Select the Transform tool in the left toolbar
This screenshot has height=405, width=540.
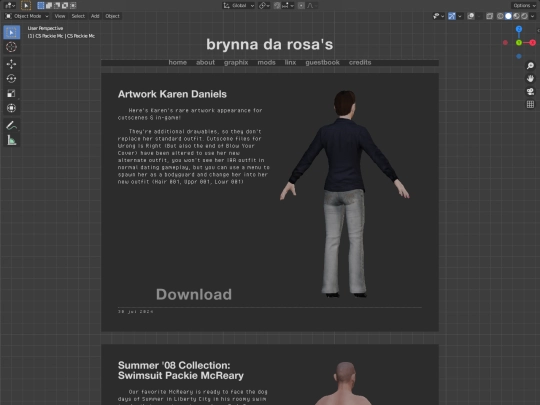[11, 108]
